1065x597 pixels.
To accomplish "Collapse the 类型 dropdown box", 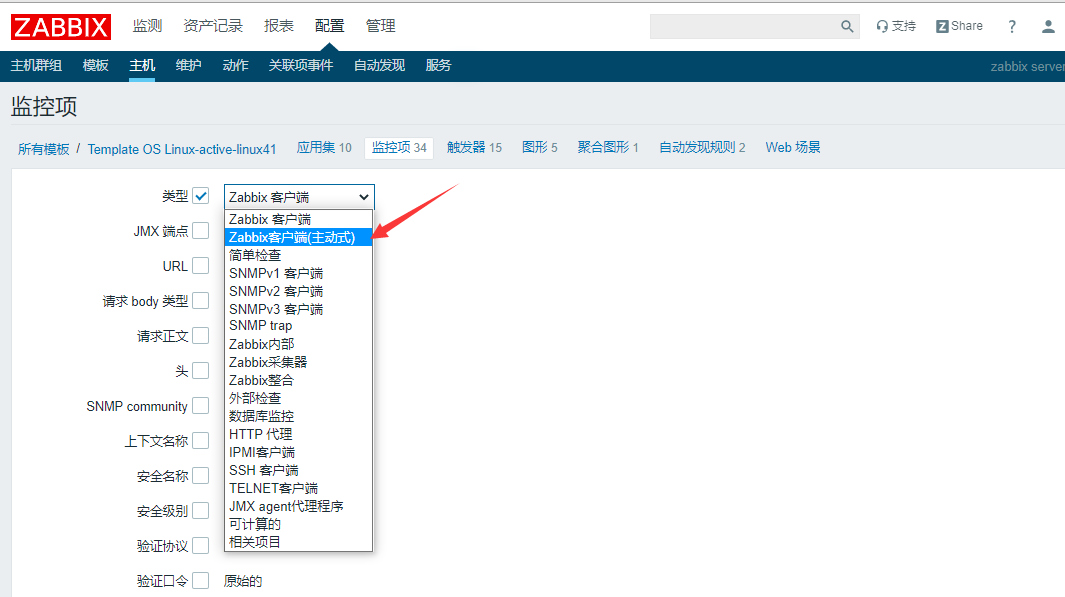I will coord(299,197).
